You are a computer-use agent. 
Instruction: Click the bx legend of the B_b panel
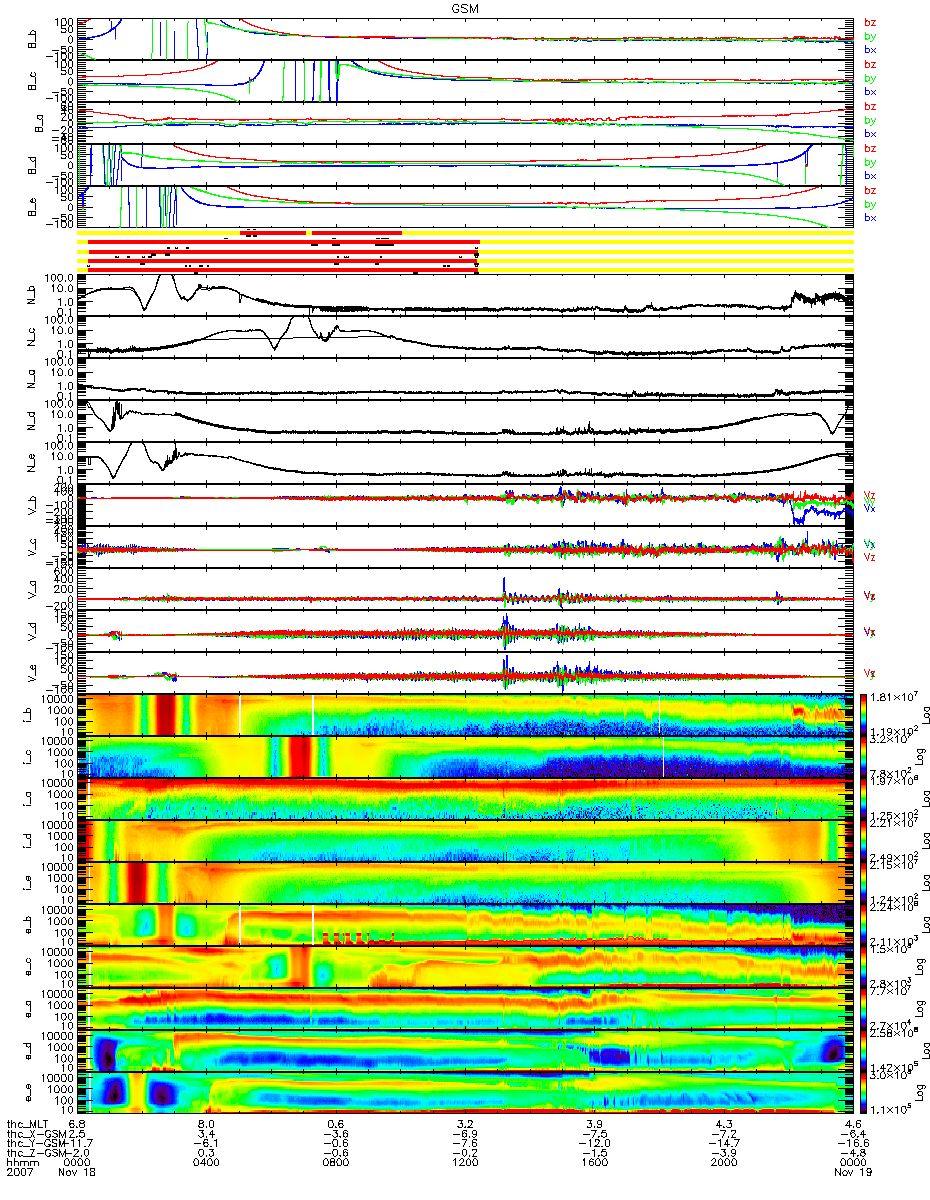point(870,49)
